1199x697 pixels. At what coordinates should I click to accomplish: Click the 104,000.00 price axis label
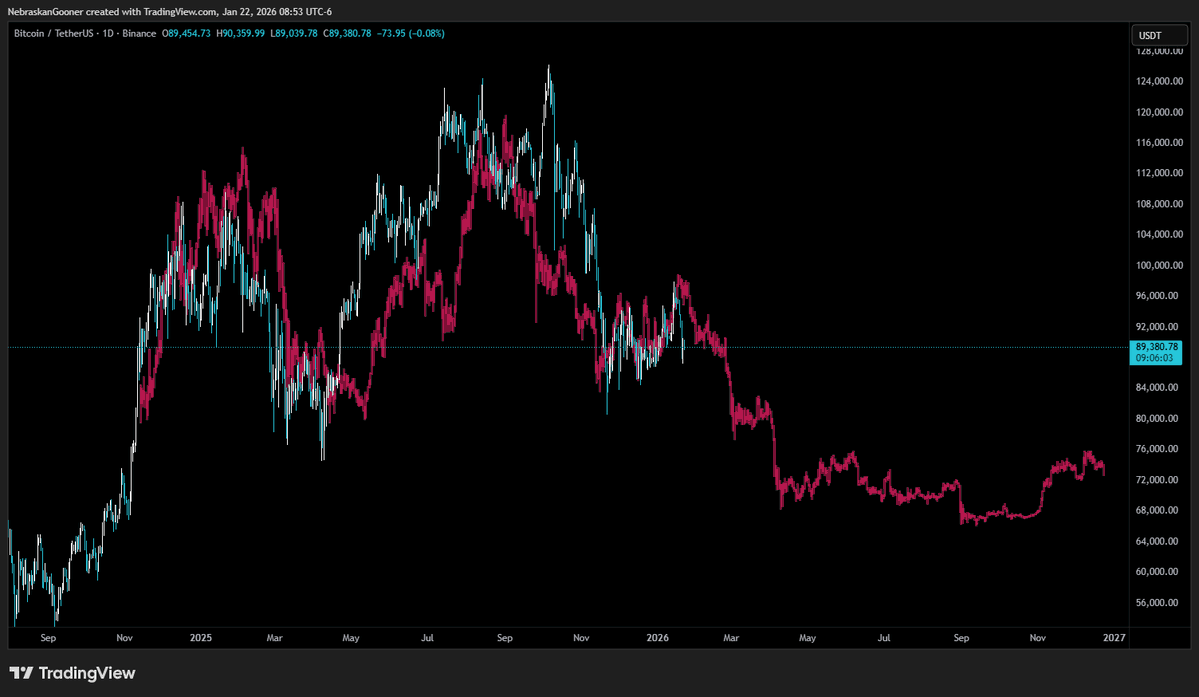pos(1159,235)
